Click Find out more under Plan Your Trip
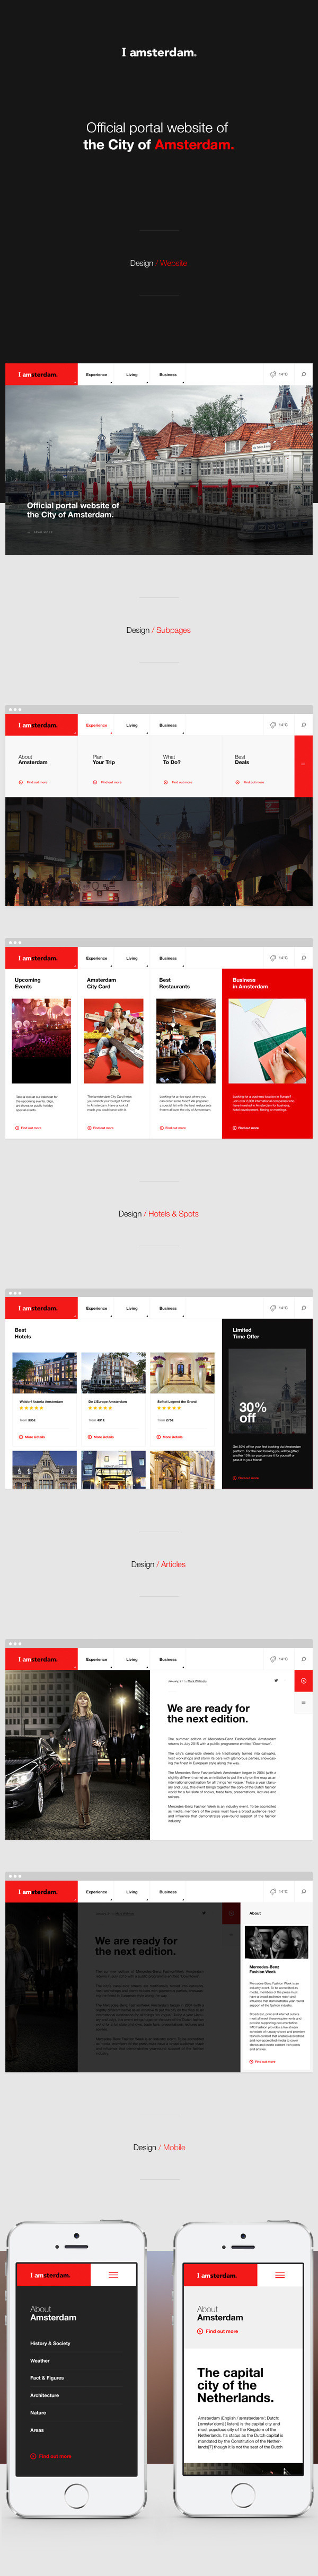318x2576 pixels. (x=107, y=782)
